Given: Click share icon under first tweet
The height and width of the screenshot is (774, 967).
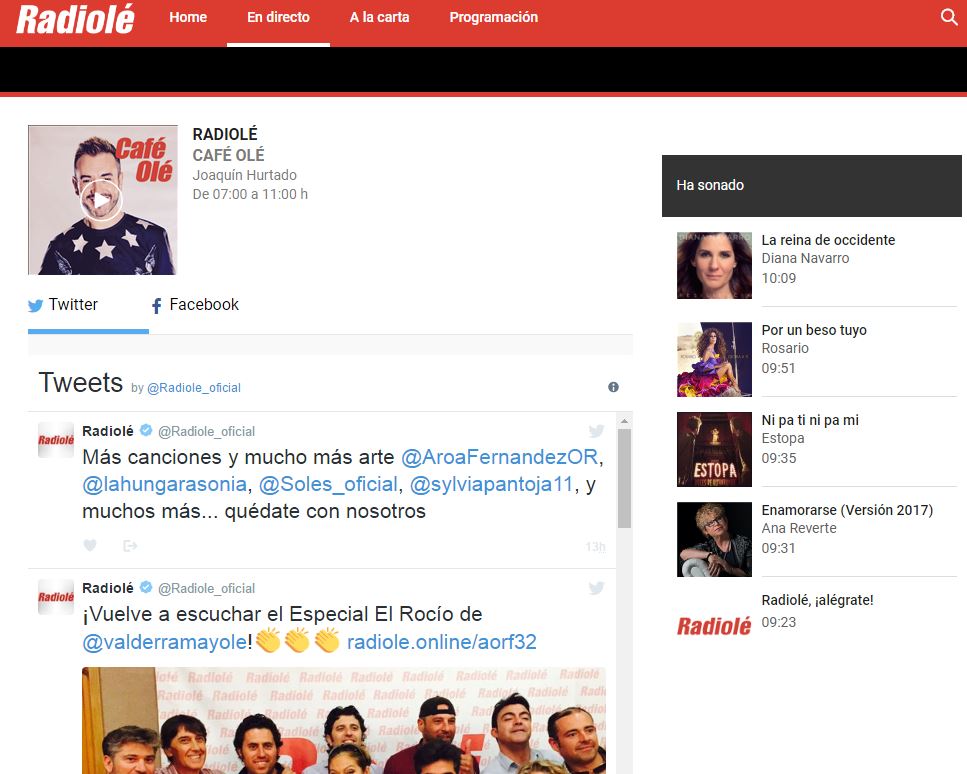Looking at the screenshot, I should pyautogui.click(x=130, y=546).
